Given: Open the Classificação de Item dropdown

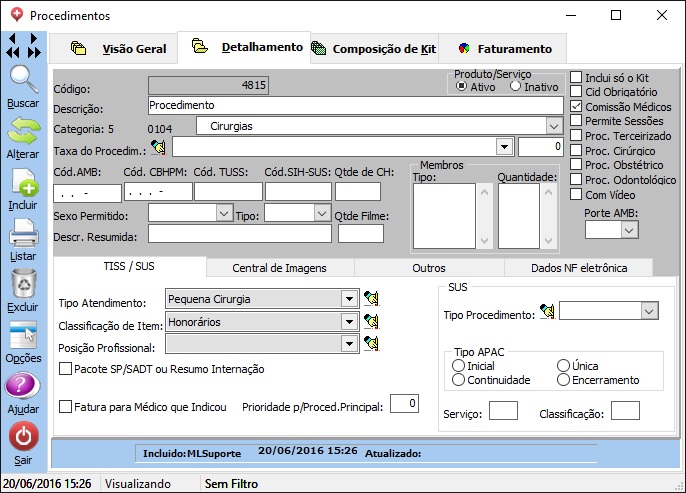Looking at the screenshot, I should (348, 321).
